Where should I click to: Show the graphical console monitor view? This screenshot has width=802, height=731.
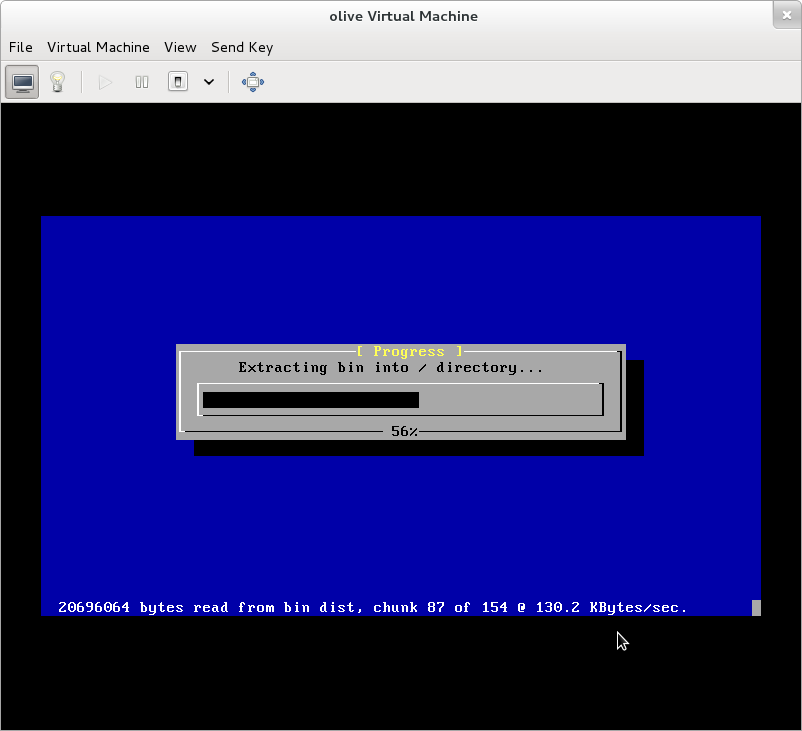[22, 82]
